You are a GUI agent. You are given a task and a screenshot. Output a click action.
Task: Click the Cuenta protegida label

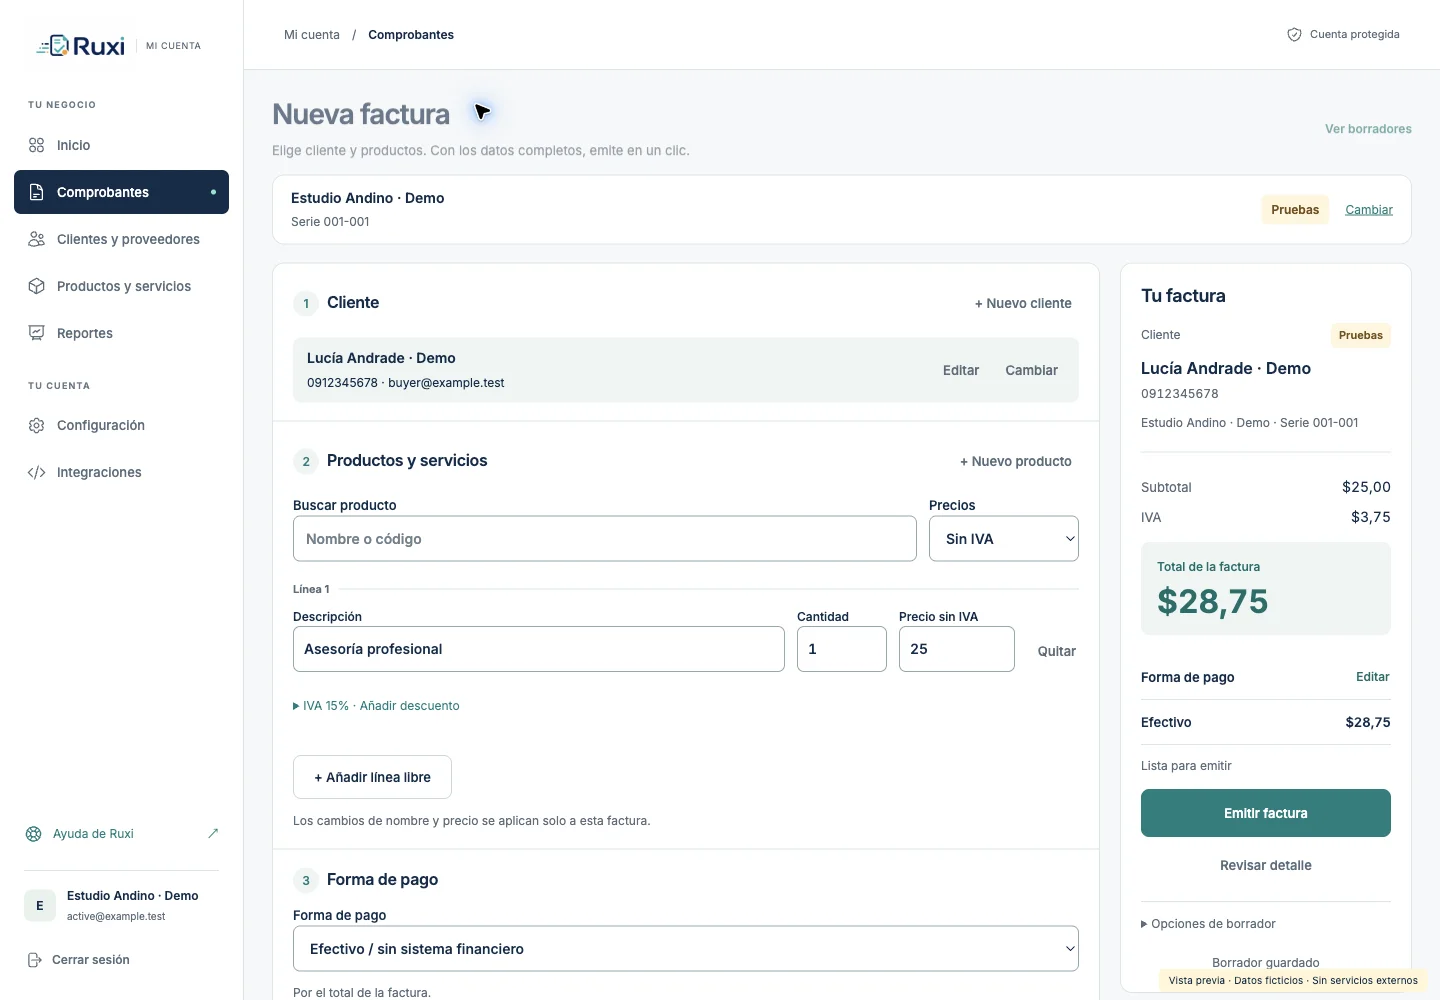point(1354,34)
